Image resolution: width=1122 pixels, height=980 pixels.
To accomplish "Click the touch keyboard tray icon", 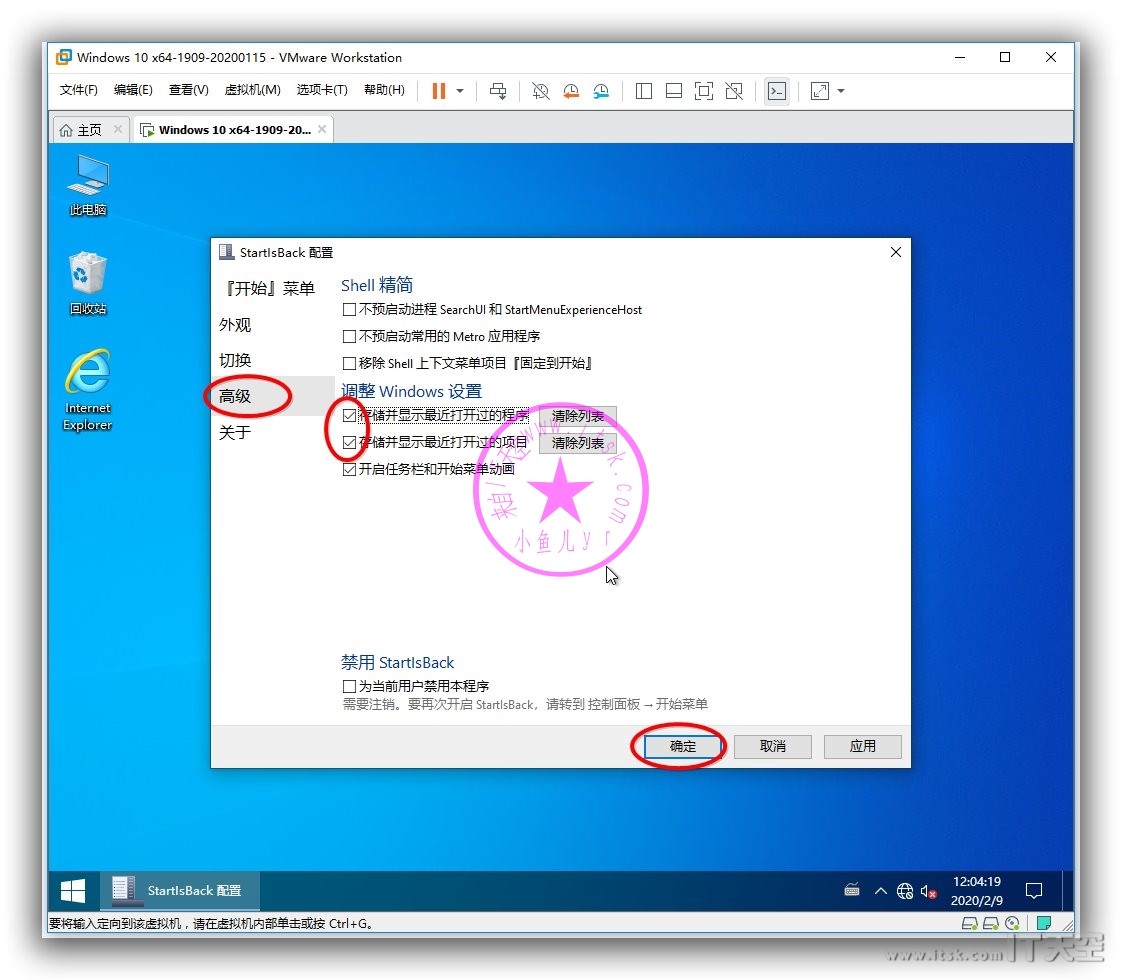I will pos(852,891).
